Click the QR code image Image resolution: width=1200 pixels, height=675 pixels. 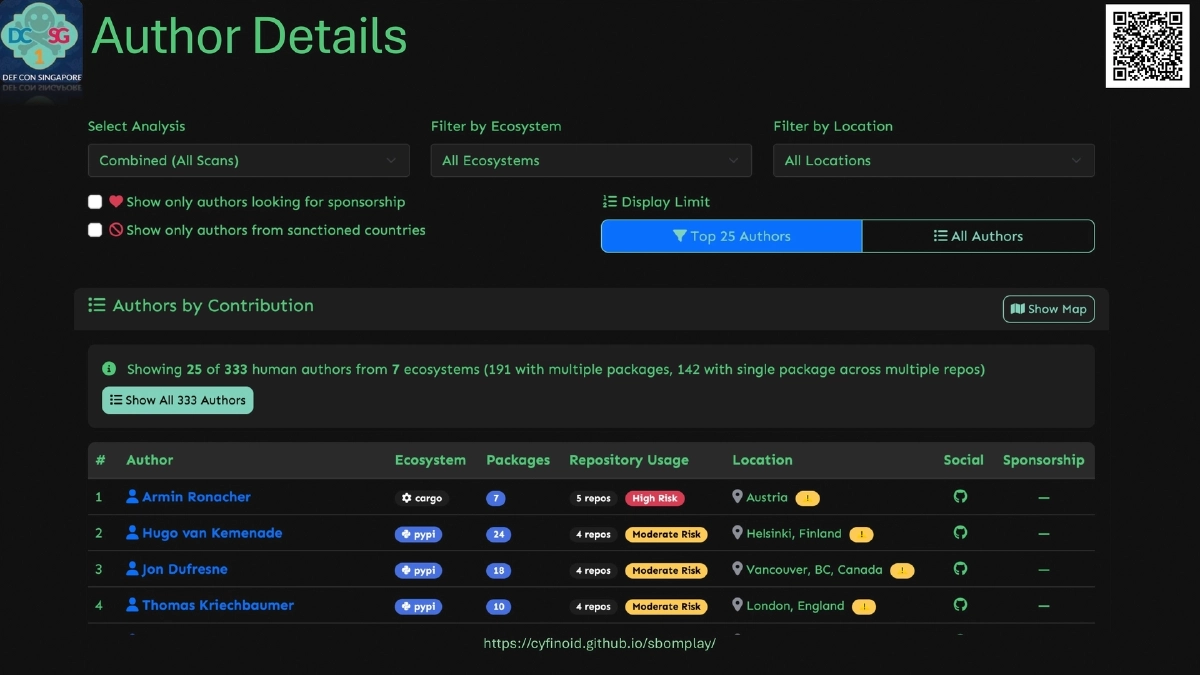(1147, 46)
